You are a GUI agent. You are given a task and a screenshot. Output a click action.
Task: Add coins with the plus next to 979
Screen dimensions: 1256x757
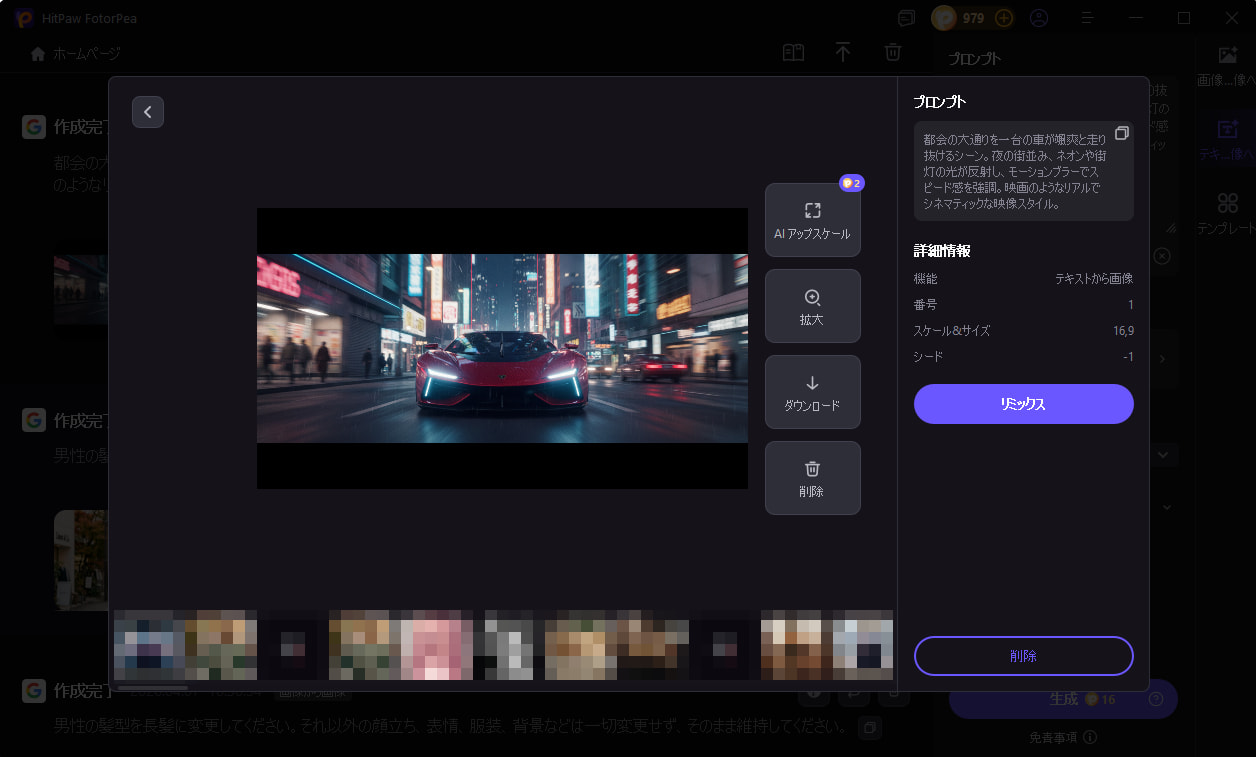point(1003,18)
